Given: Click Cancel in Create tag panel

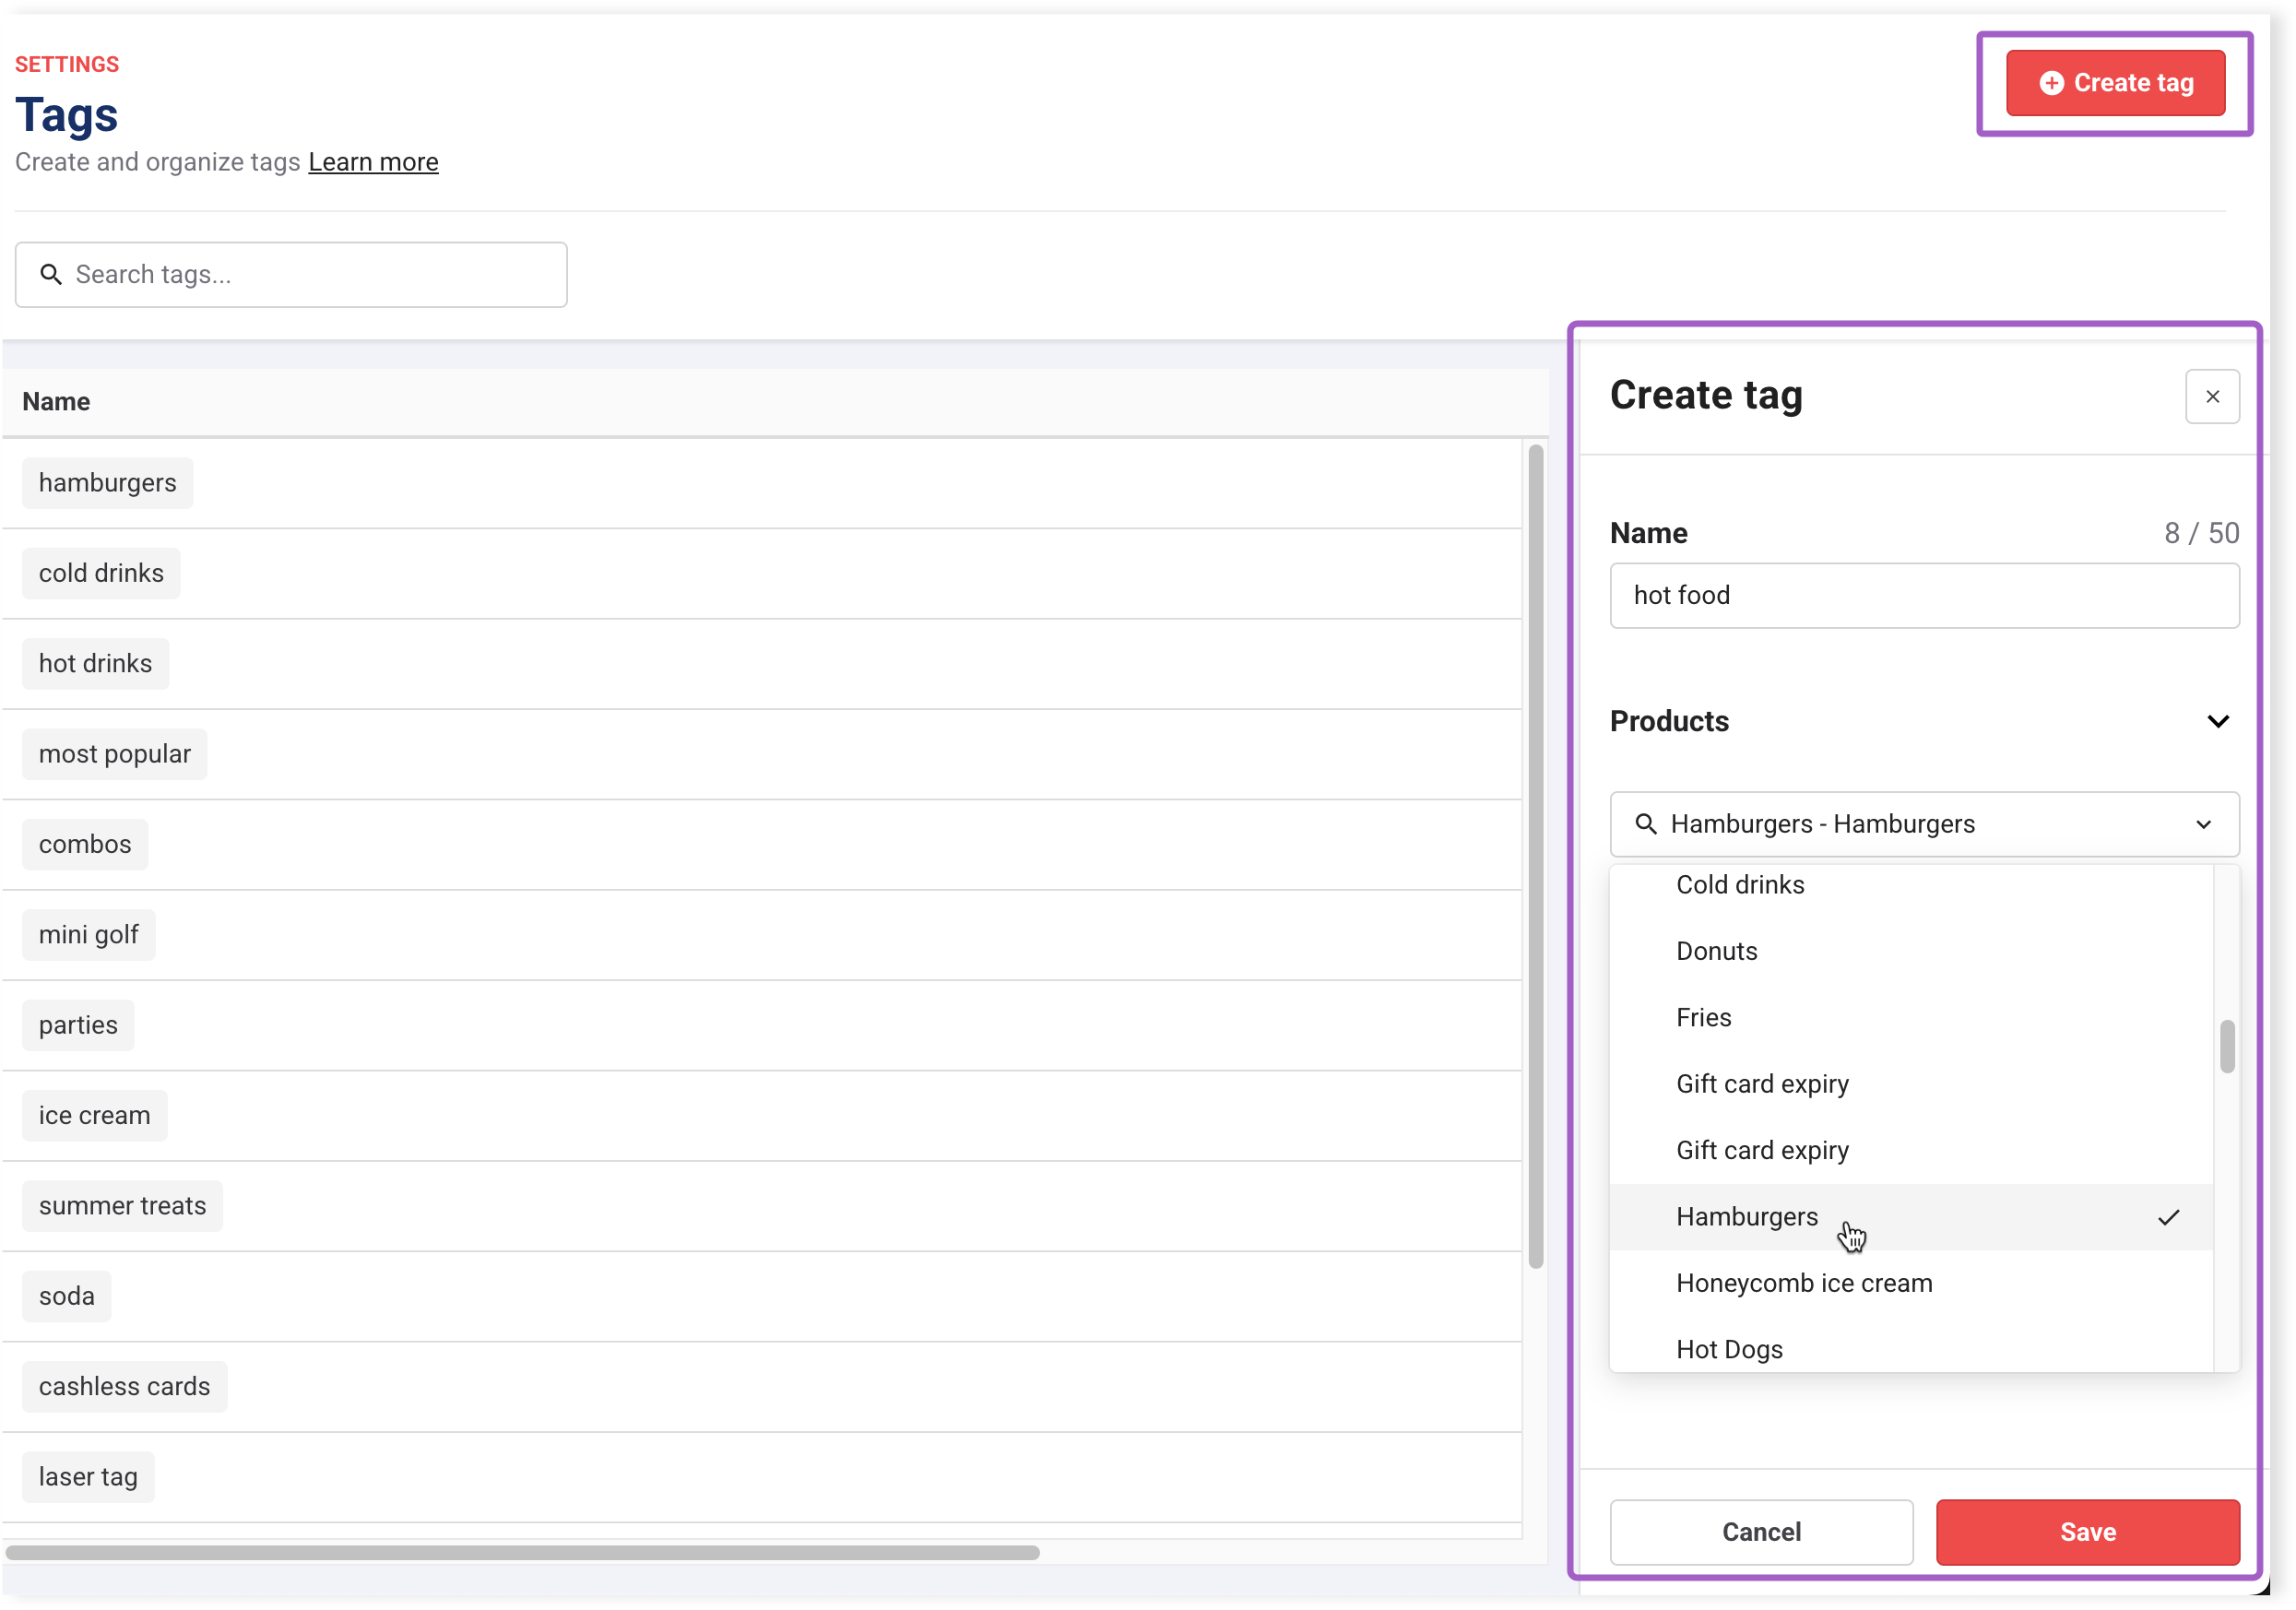Looking at the screenshot, I should (1761, 1532).
